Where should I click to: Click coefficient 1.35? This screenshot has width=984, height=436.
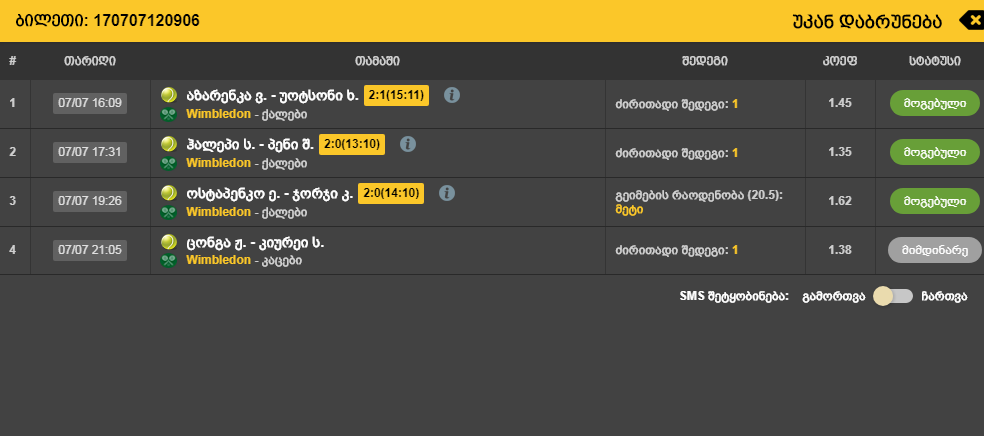click(840, 152)
